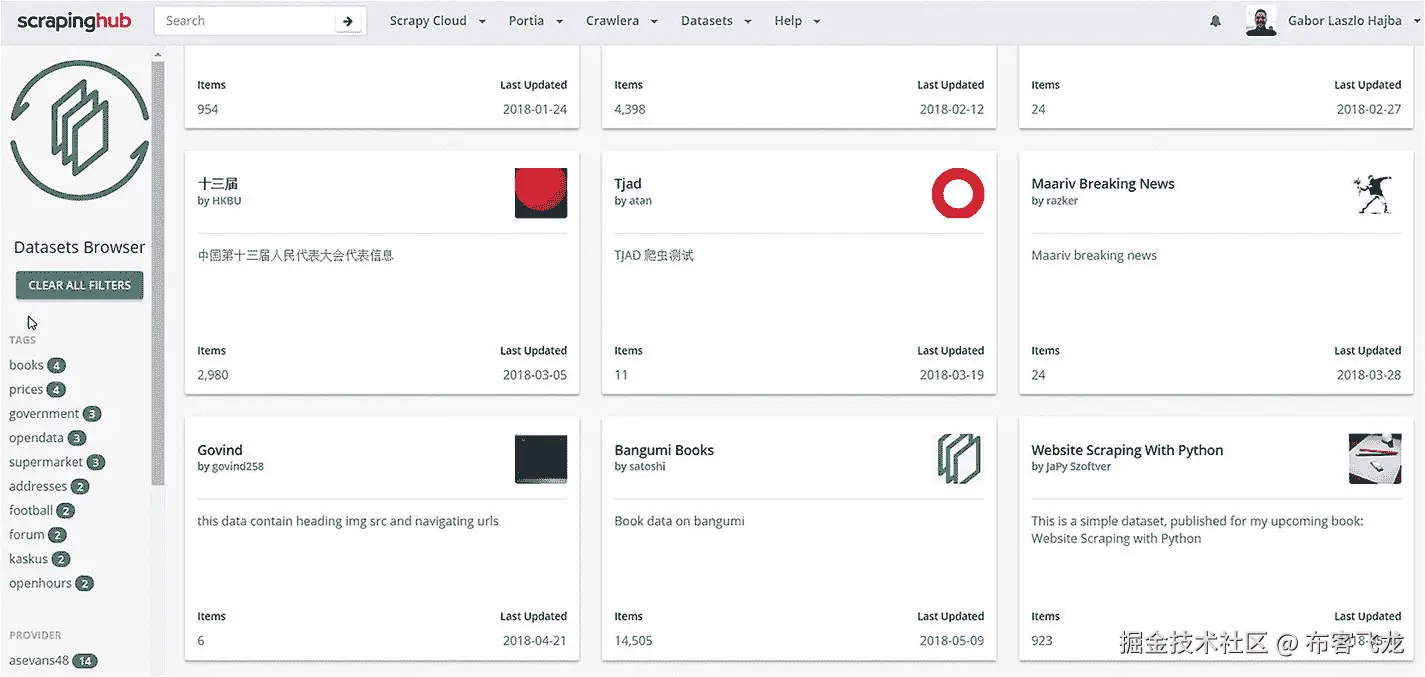The height and width of the screenshot is (677, 1425).
Task: Filter by the forum tag
Action: pos(37,534)
